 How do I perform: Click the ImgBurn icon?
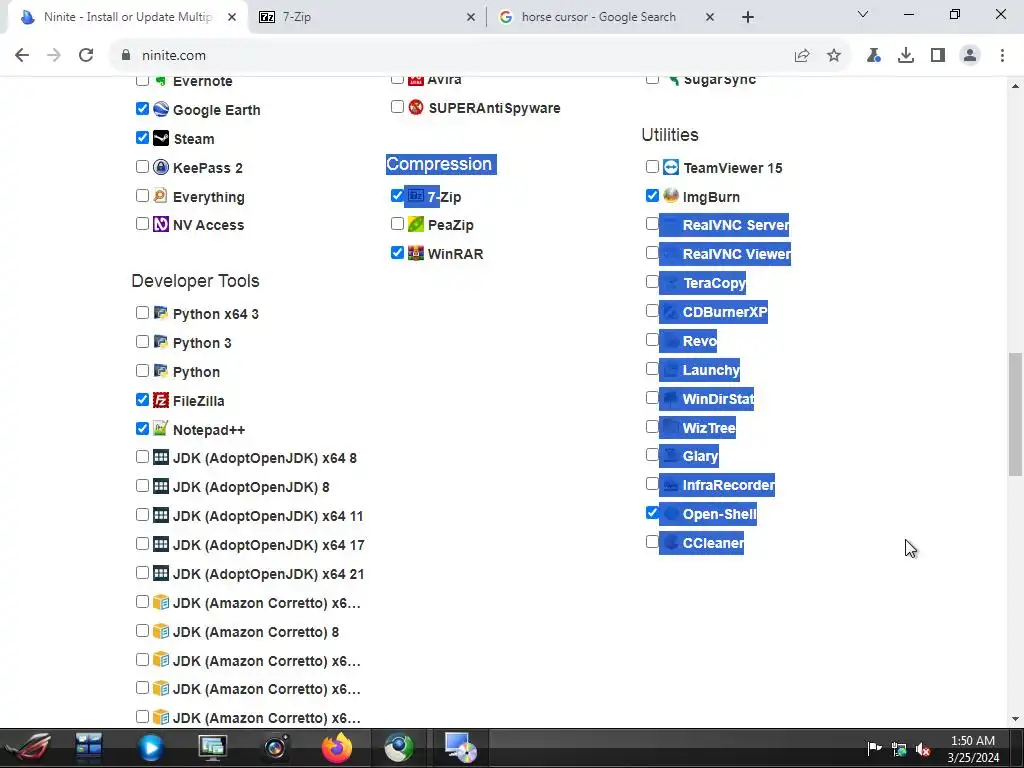click(x=671, y=195)
